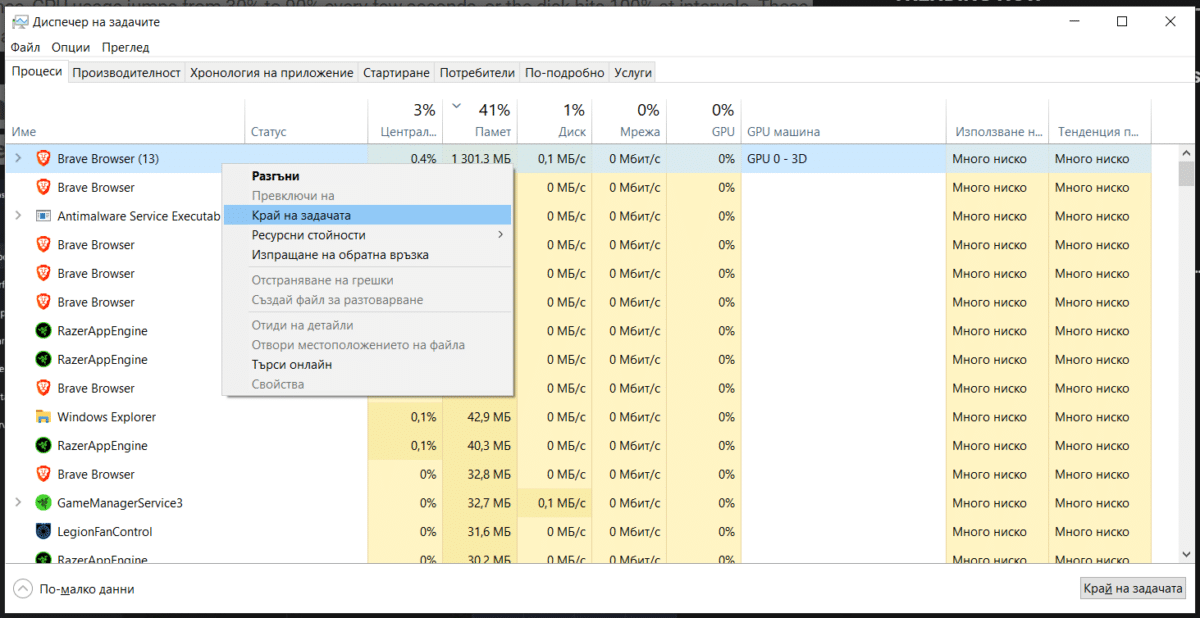Click the vertical scrollbar thumb of the list

pyautogui.click(x=1186, y=175)
